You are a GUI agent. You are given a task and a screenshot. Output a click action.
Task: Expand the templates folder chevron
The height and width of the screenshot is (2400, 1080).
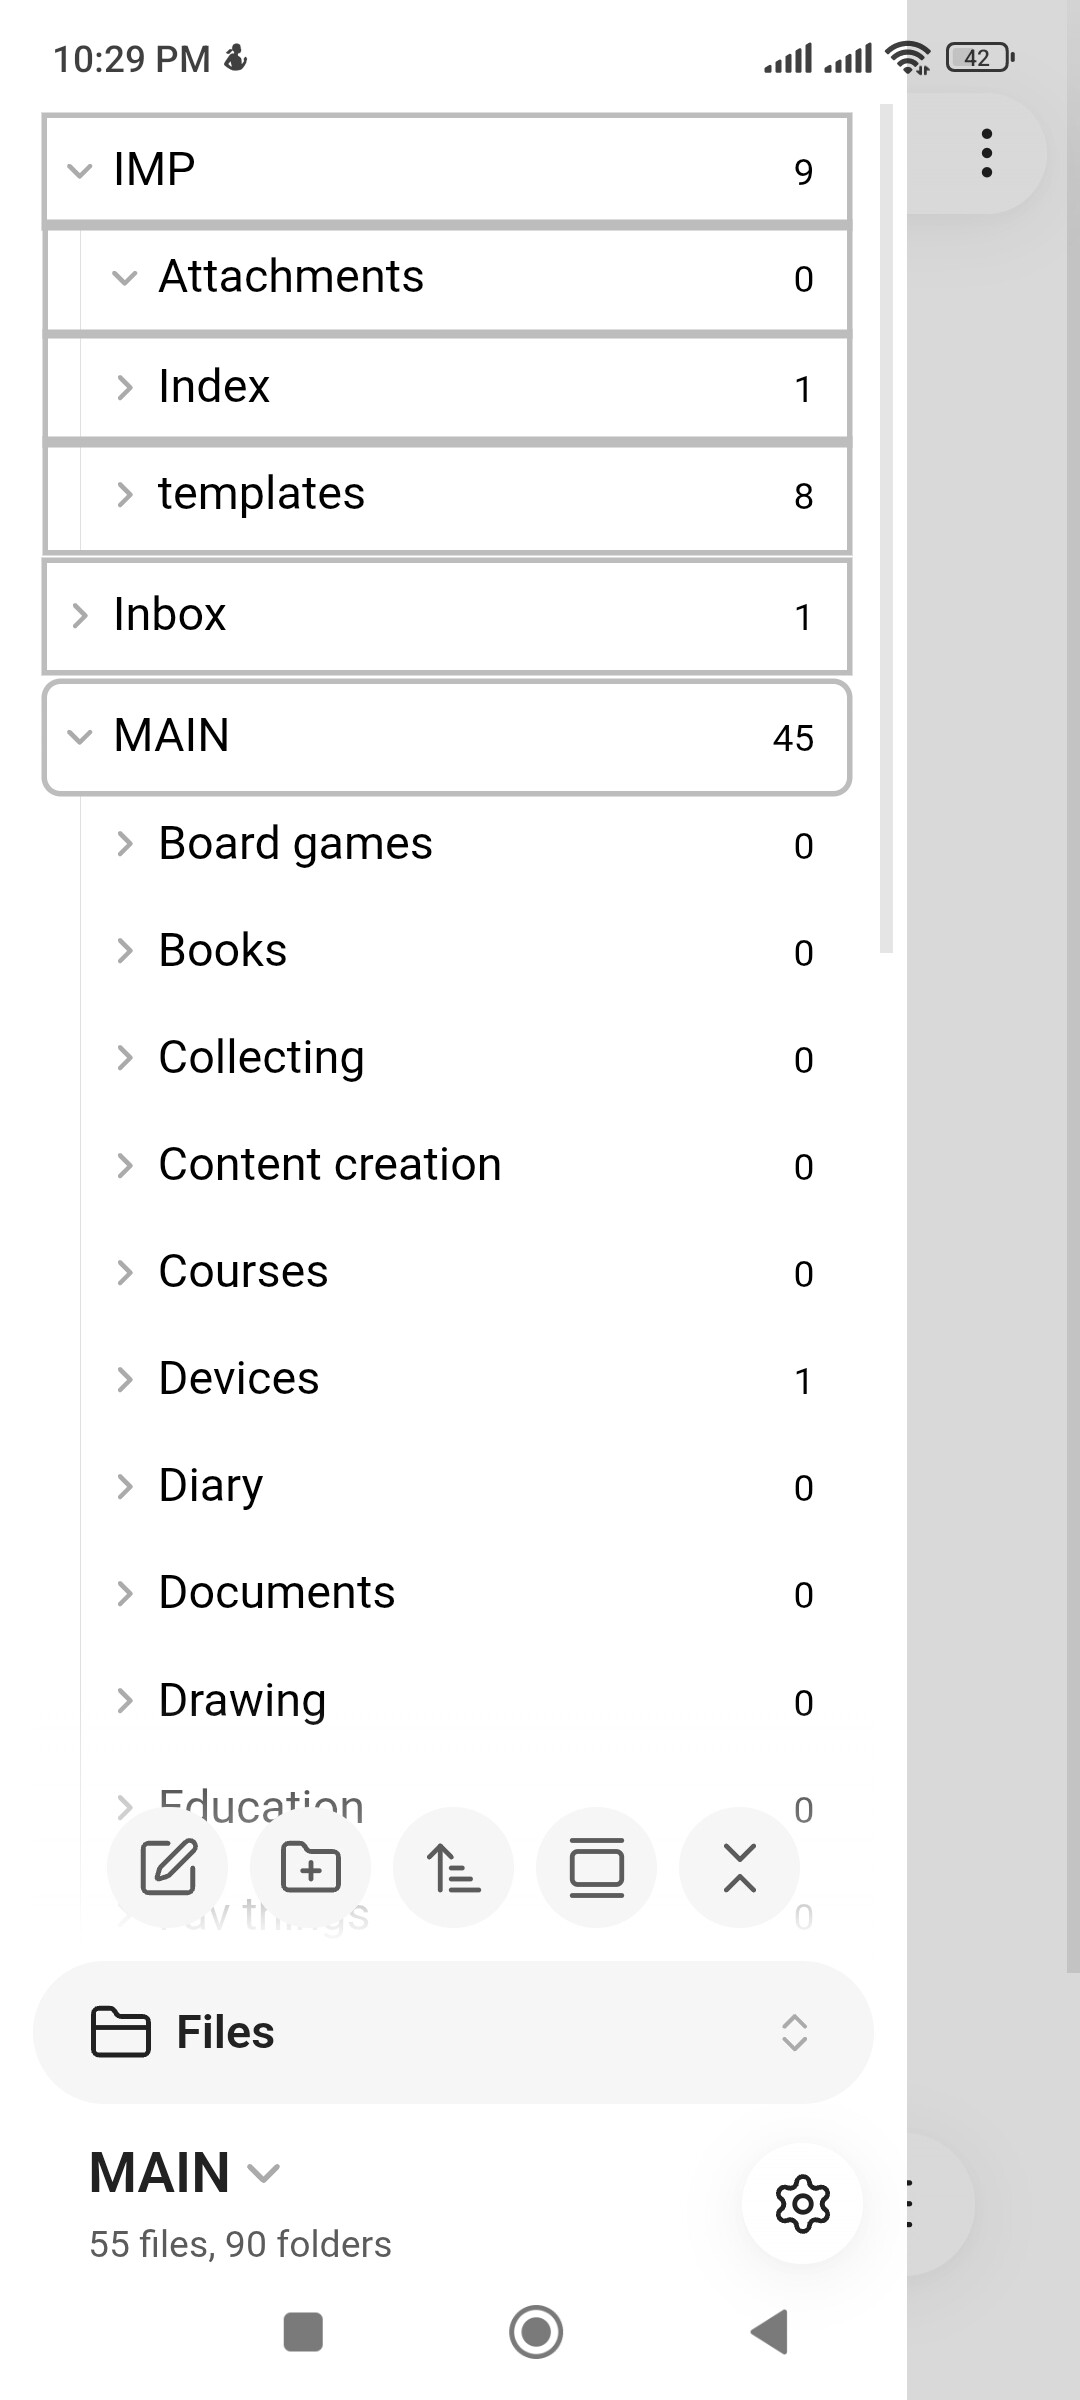pos(124,495)
